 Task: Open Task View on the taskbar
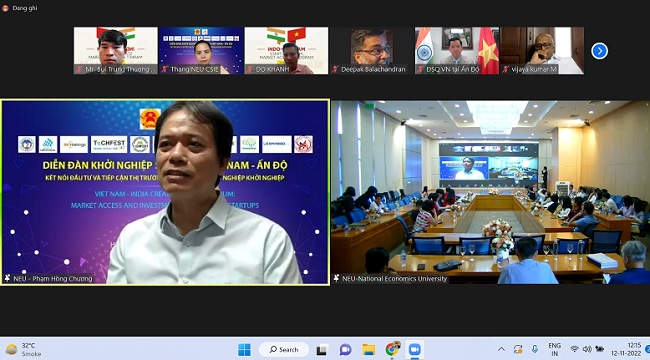coord(321,350)
